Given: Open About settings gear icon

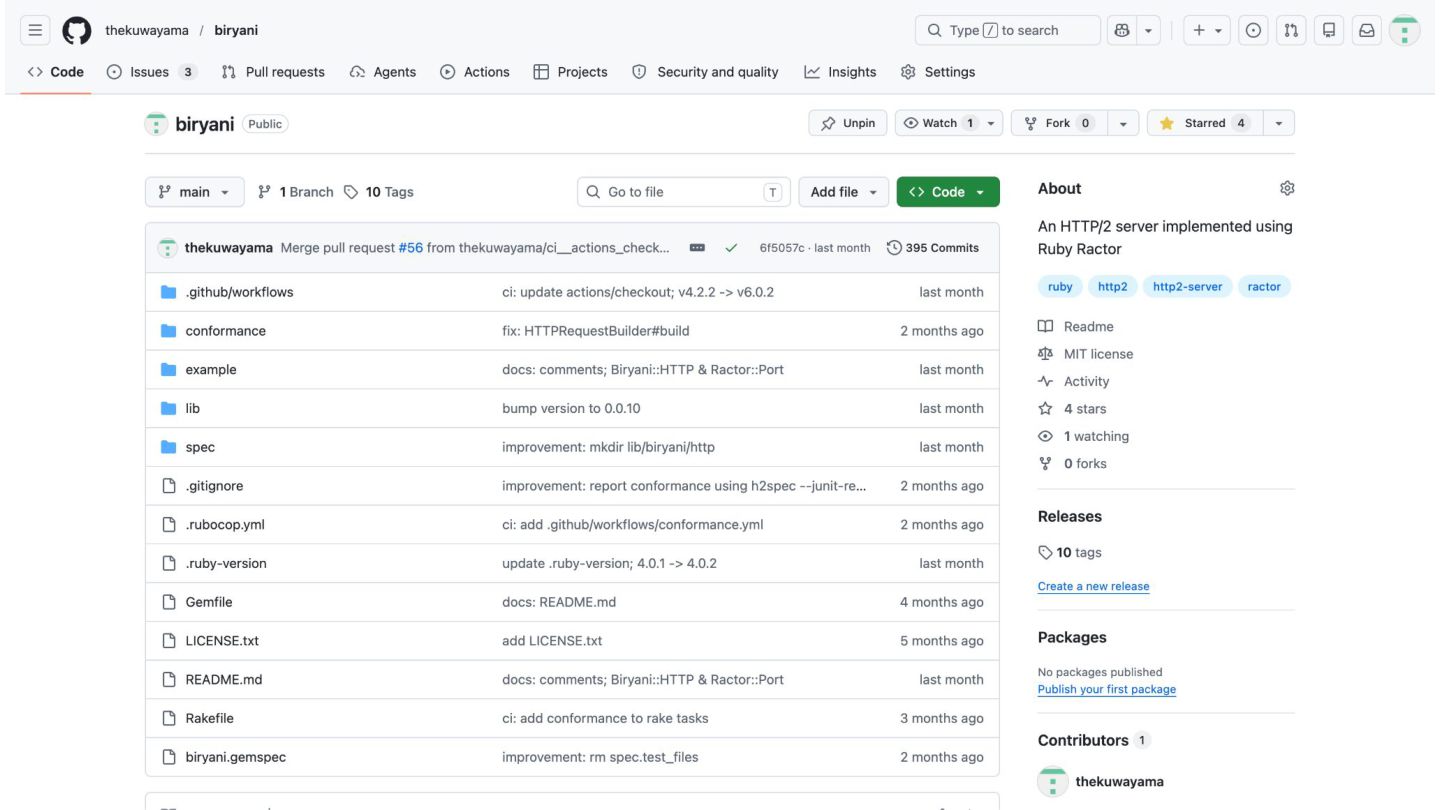Looking at the screenshot, I should click(1287, 188).
